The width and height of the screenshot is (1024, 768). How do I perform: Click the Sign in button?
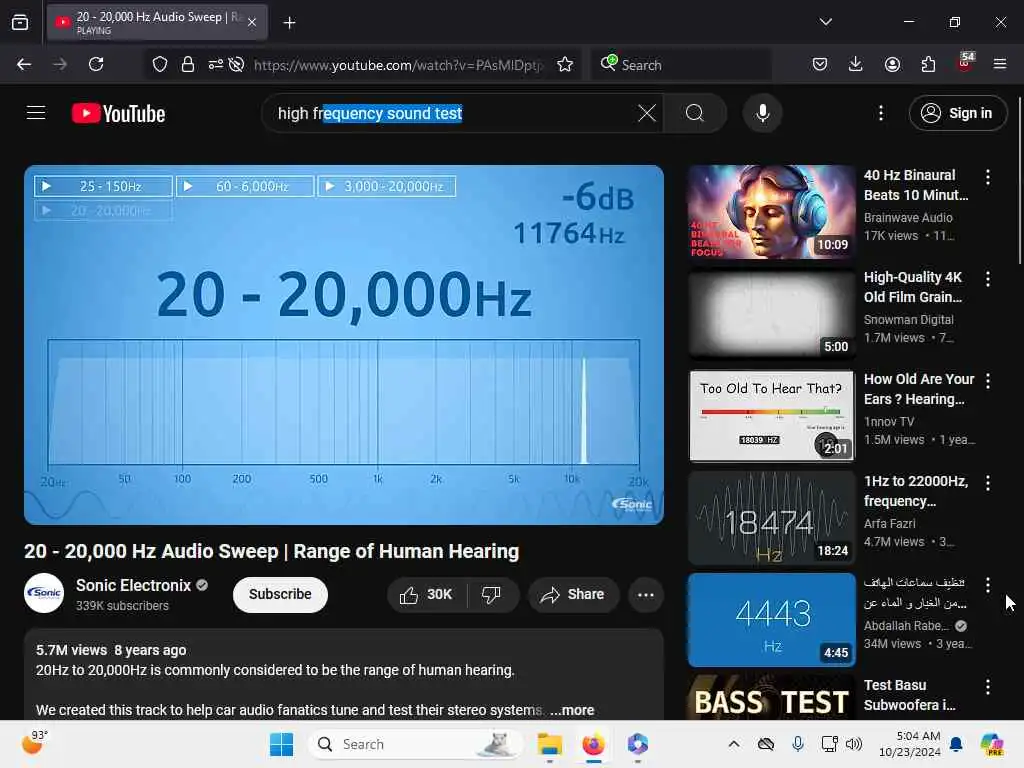pos(957,113)
